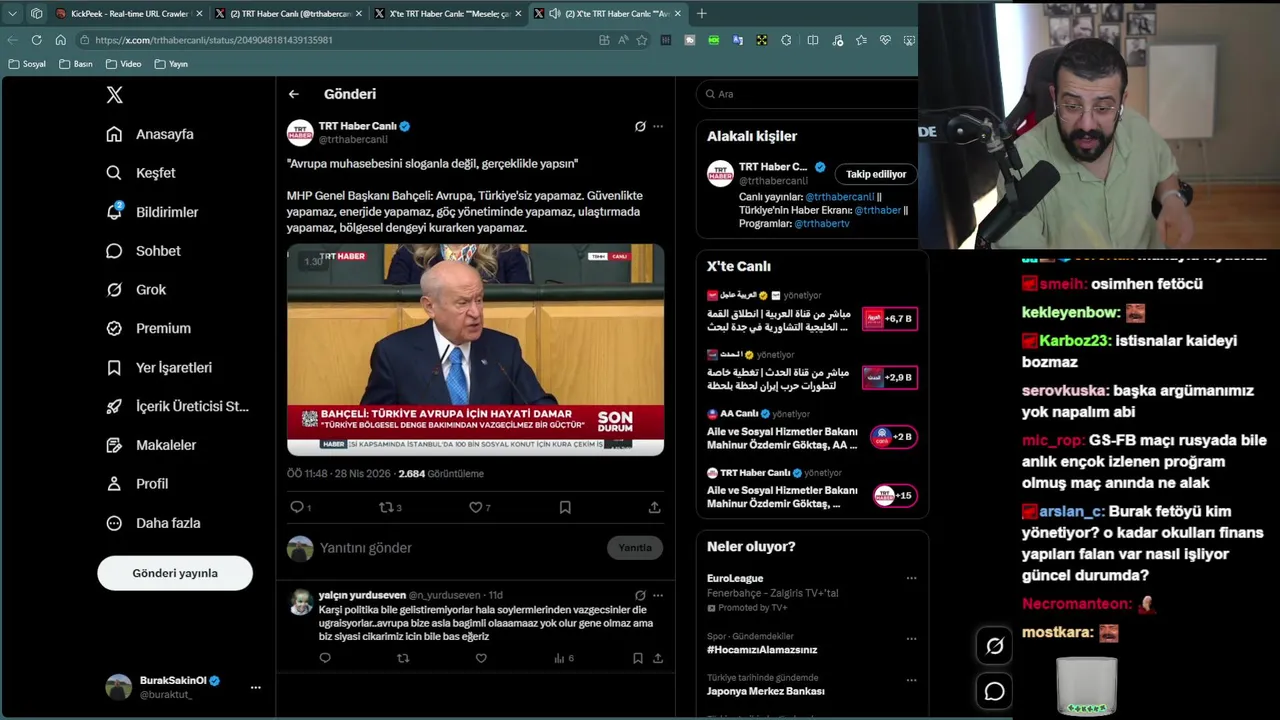Play the Bahçeli video thumbnail
1280x720 pixels.
point(475,349)
